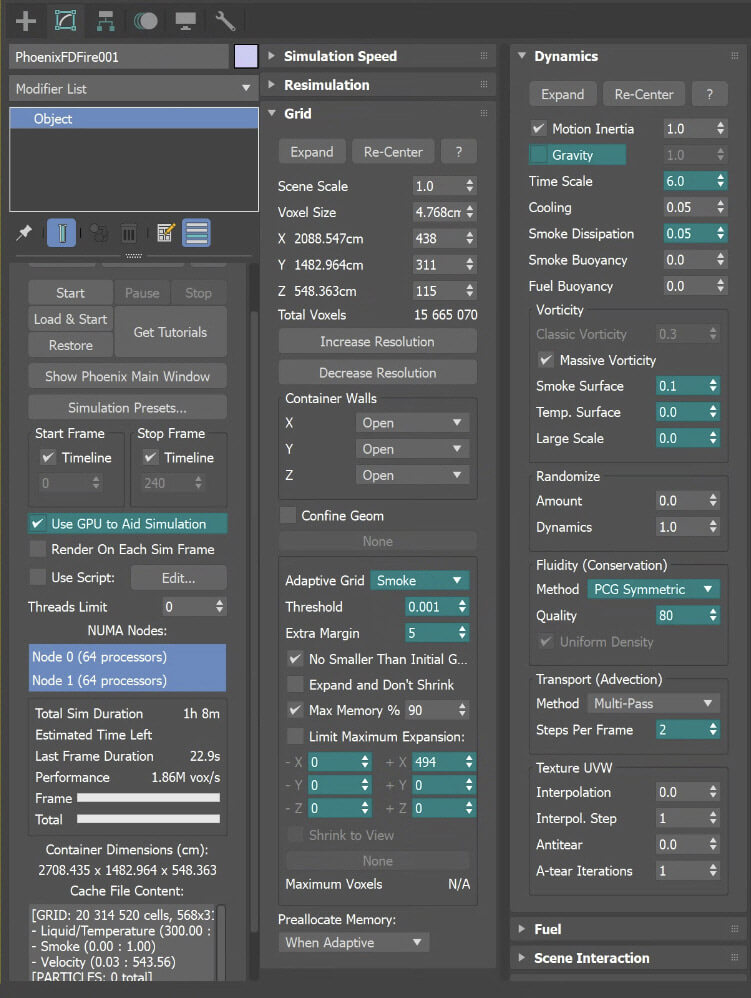Open Adaptive Grid Smoke dropdown
The width and height of the screenshot is (751, 998).
[419, 580]
